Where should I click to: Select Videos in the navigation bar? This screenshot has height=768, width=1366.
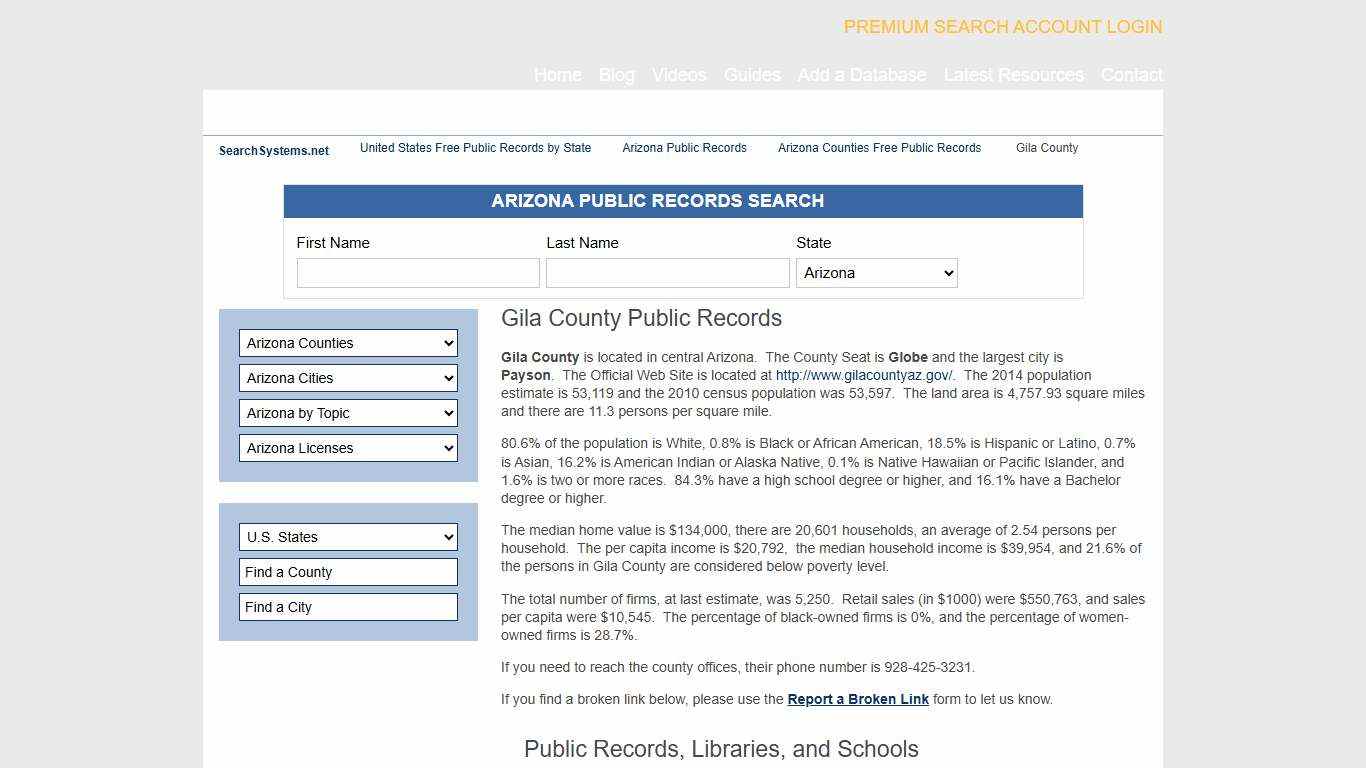[x=678, y=75]
